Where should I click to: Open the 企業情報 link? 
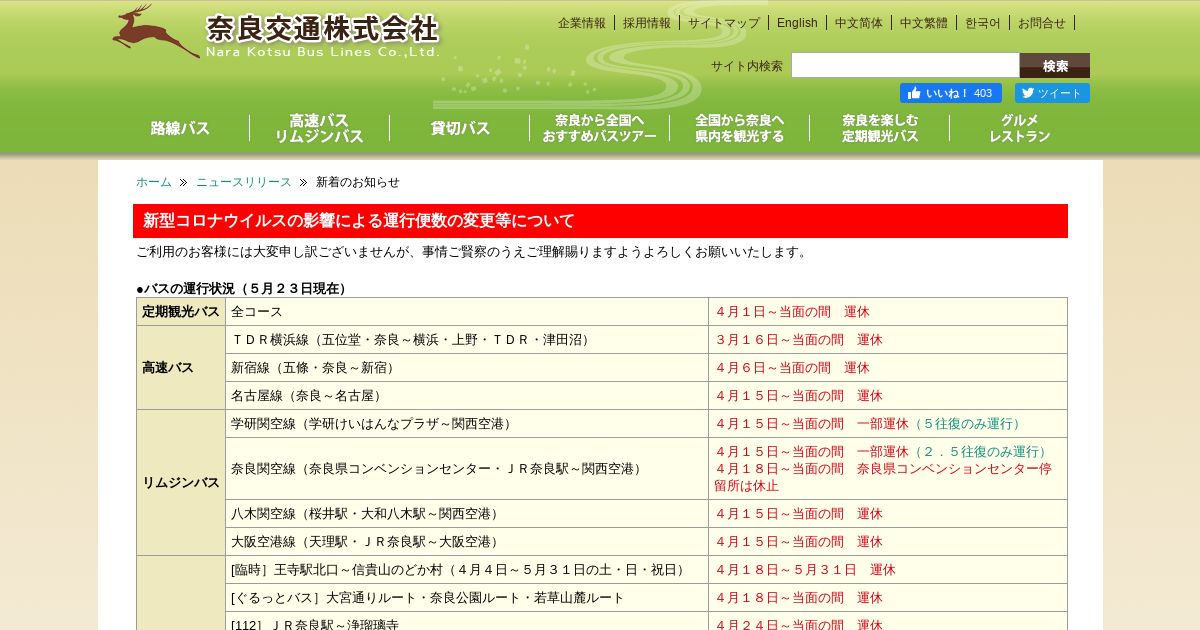[582, 23]
